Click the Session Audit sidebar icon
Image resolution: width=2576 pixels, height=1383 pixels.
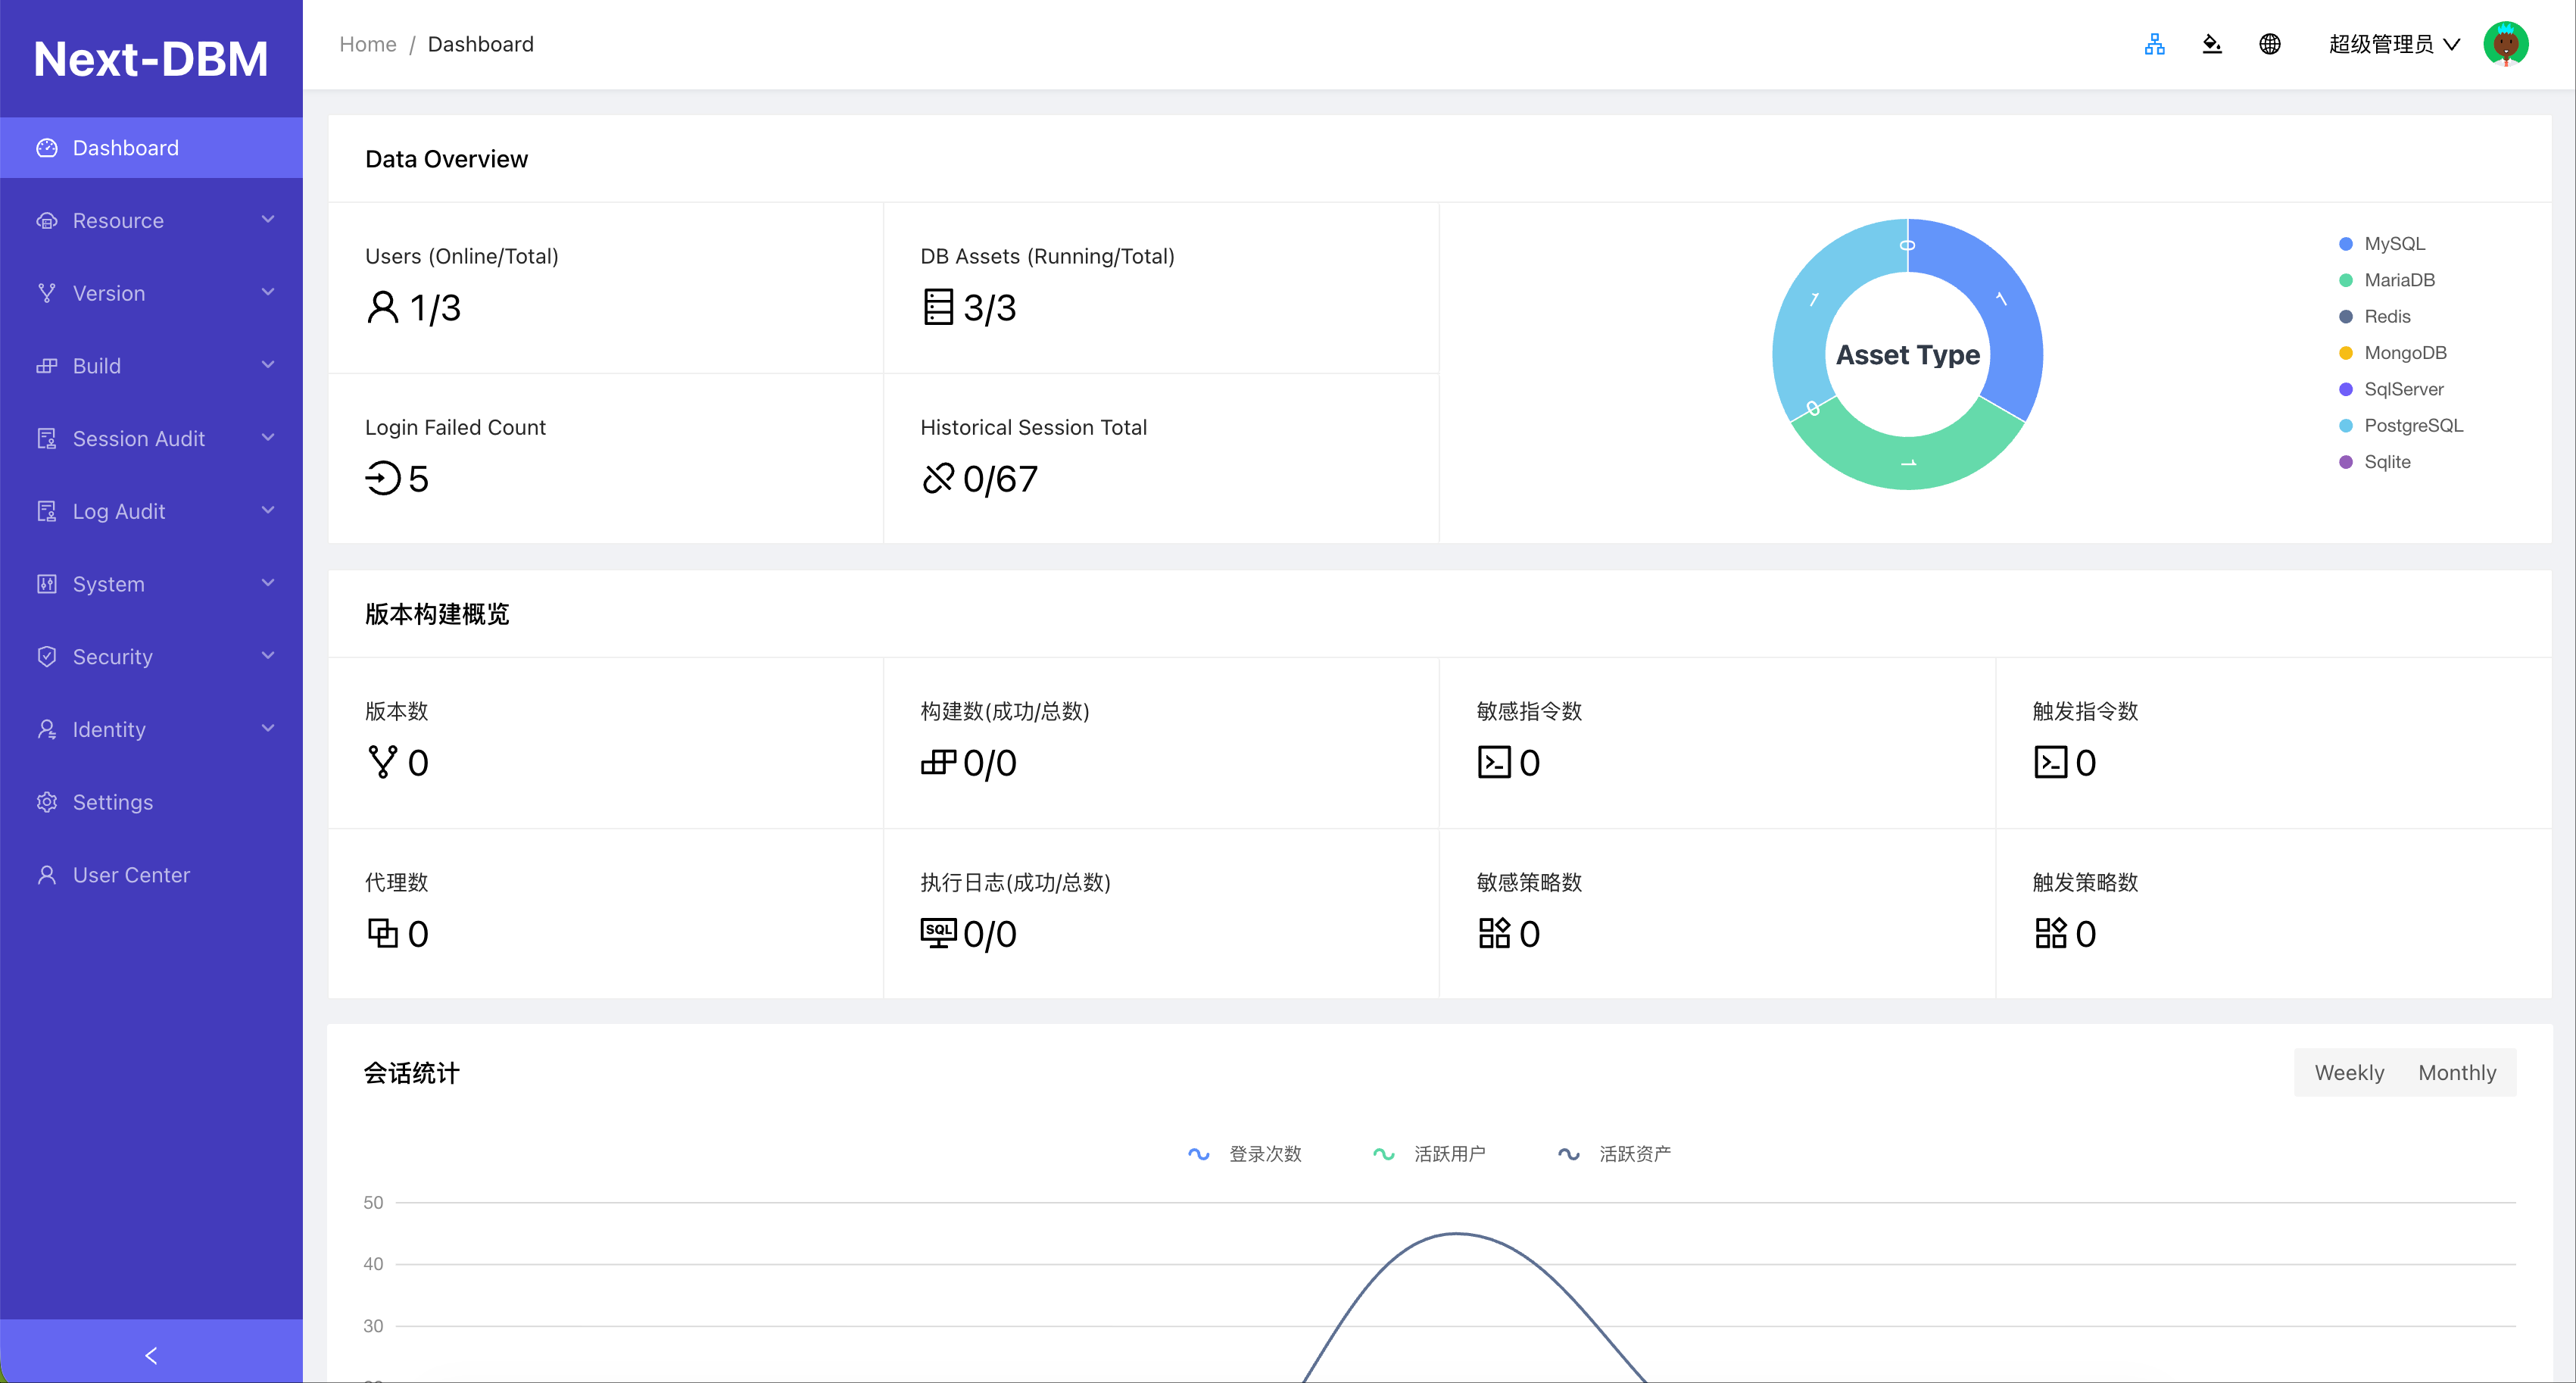click(x=47, y=438)
